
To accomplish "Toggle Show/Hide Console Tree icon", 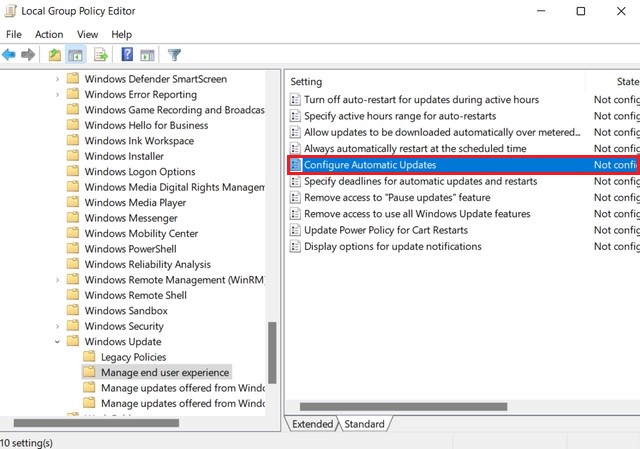I will (x=75, y=54).
